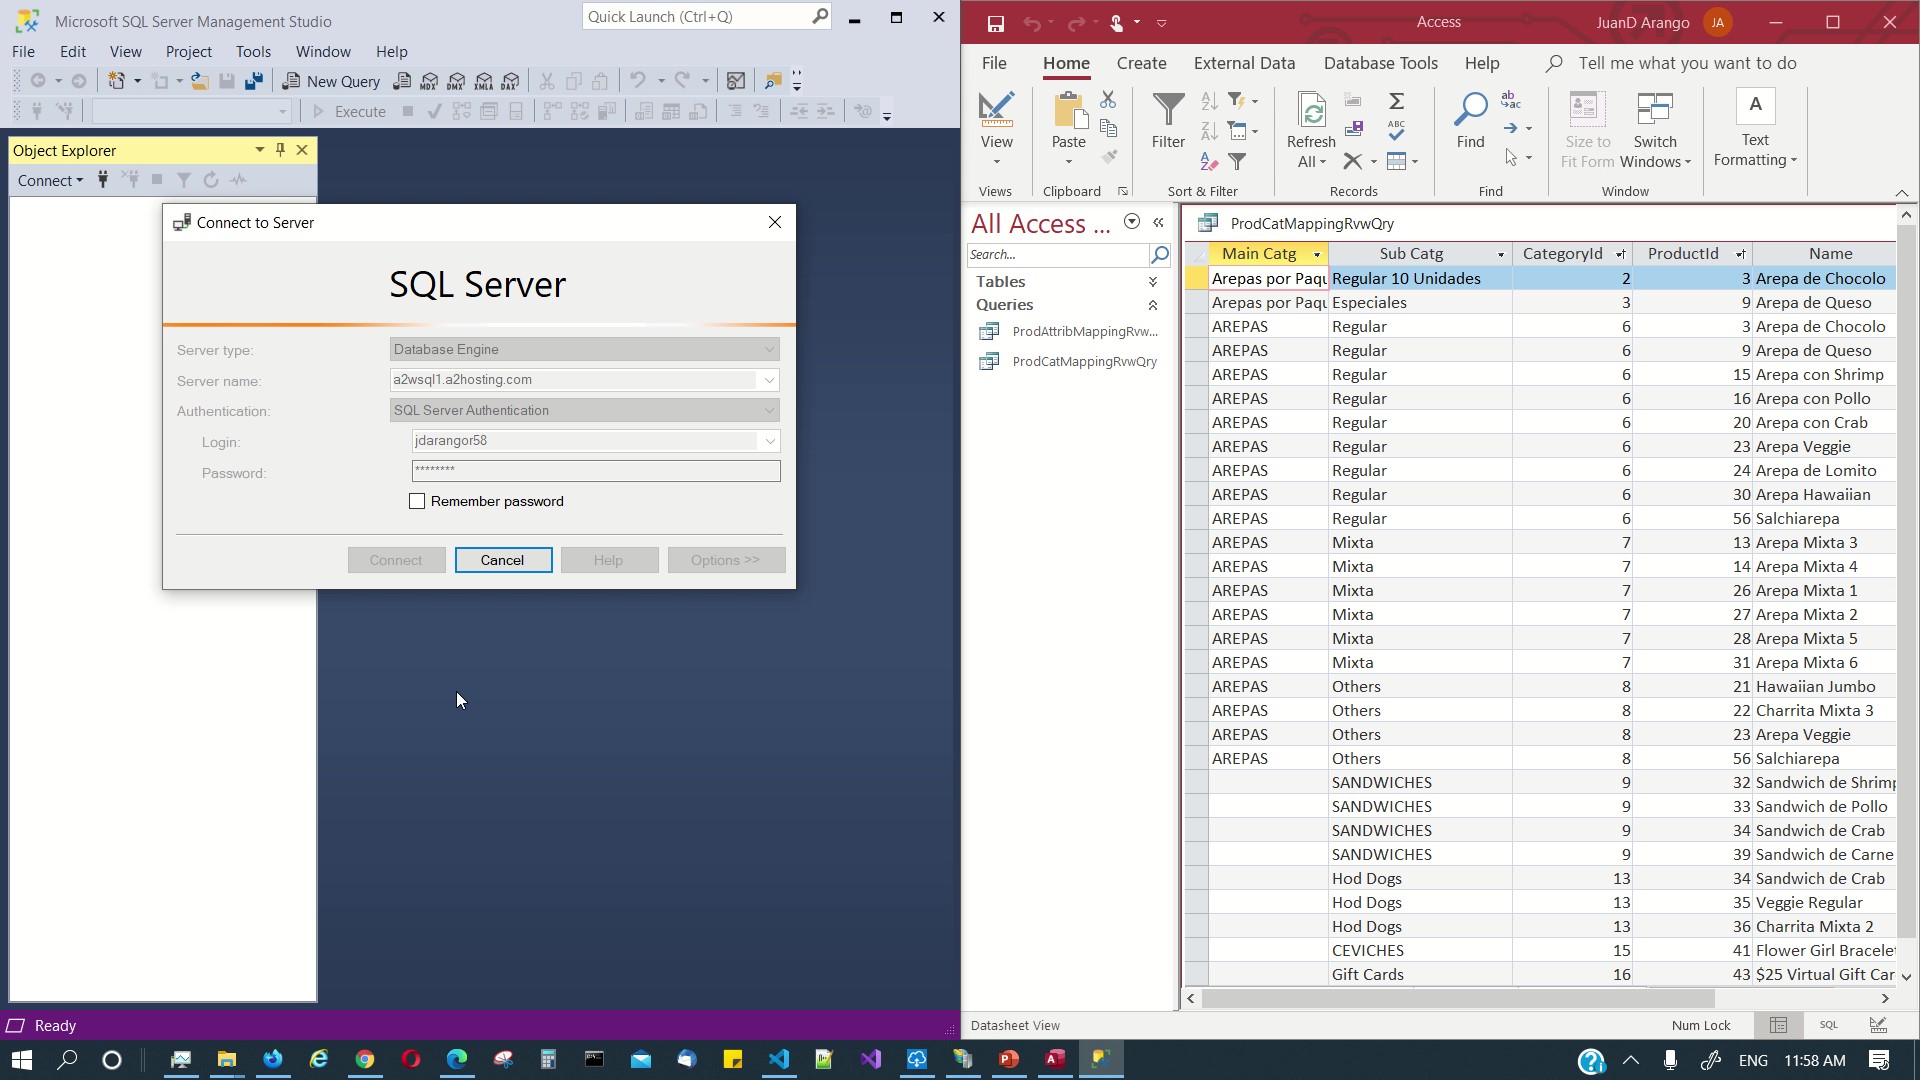This screenshot has height=1080, width=1920.
Task: Click the Copy icon in Clipboard group
Action: tap(1108, 127)
